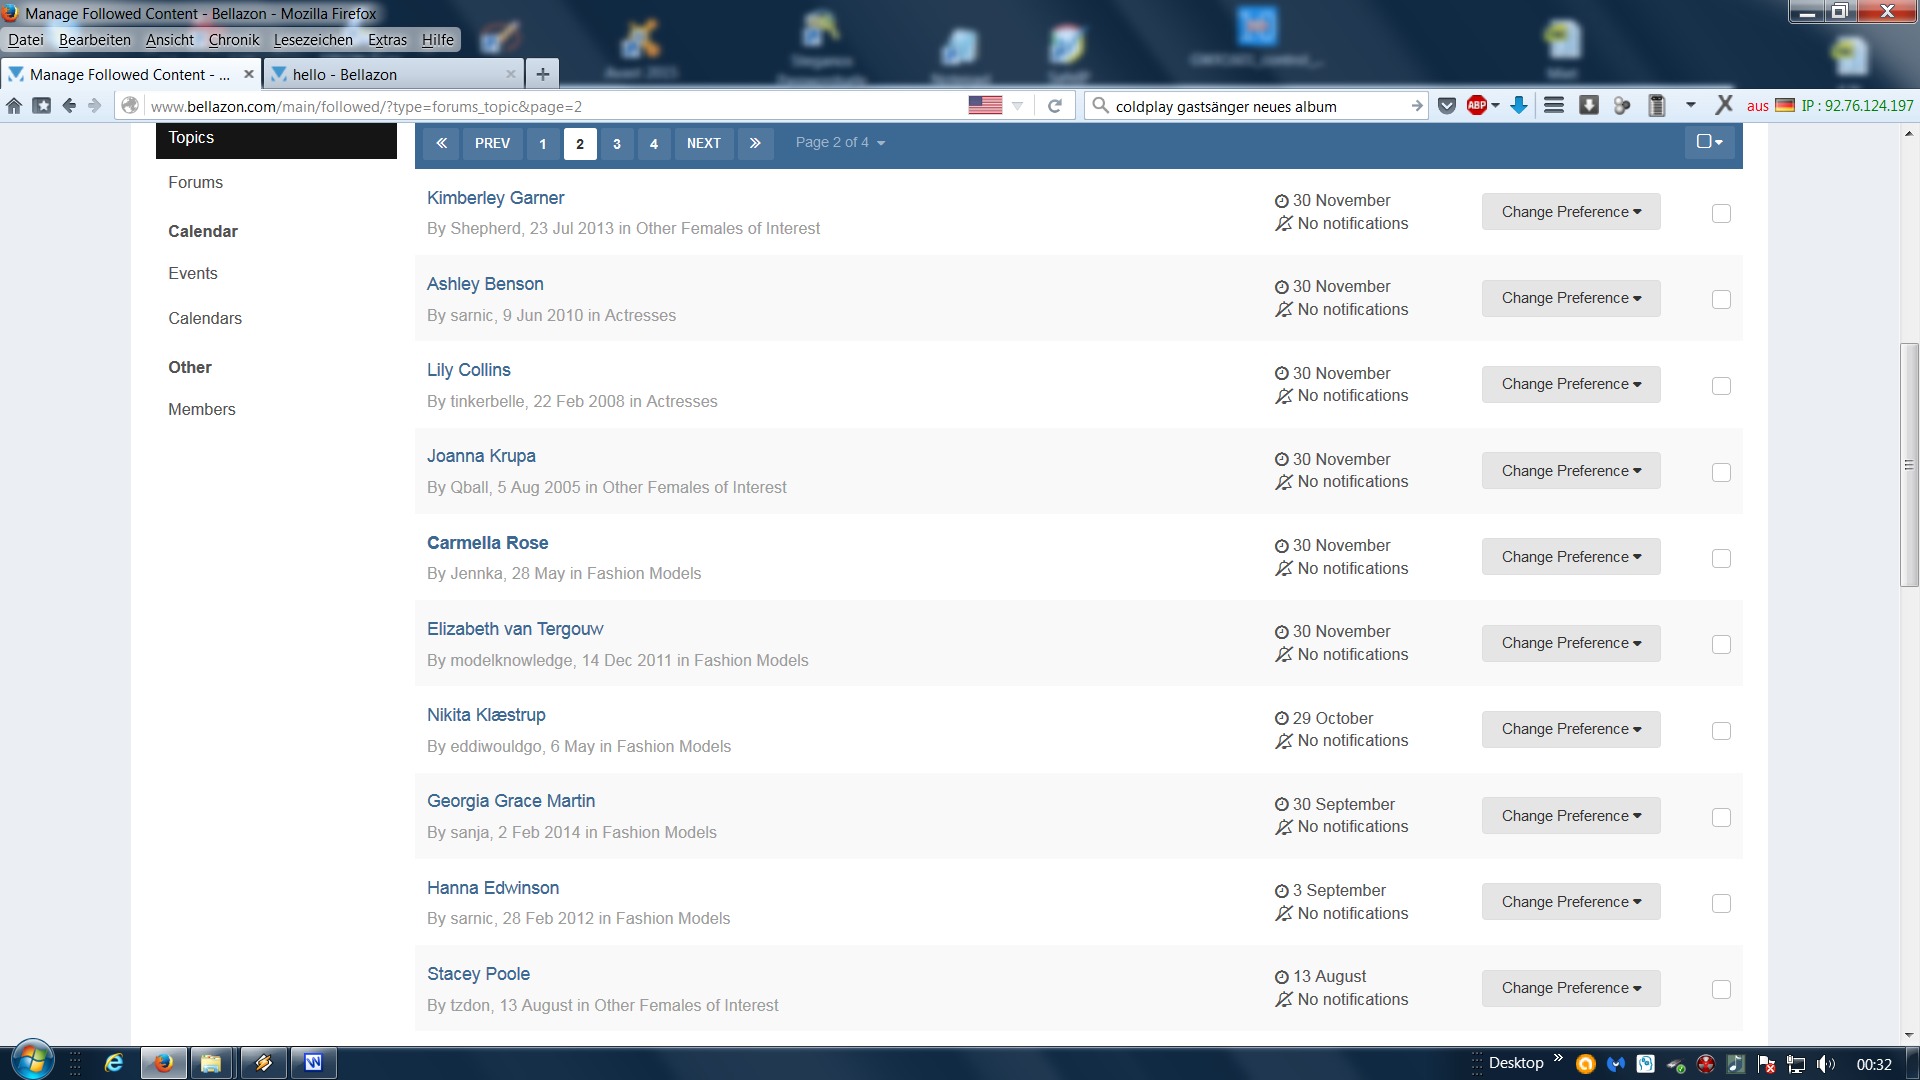Image resolution: width=1920 pixels, height=1080 pixels.
Task: Click the NEXT pagination button
Action: click(x=703, y=143)
